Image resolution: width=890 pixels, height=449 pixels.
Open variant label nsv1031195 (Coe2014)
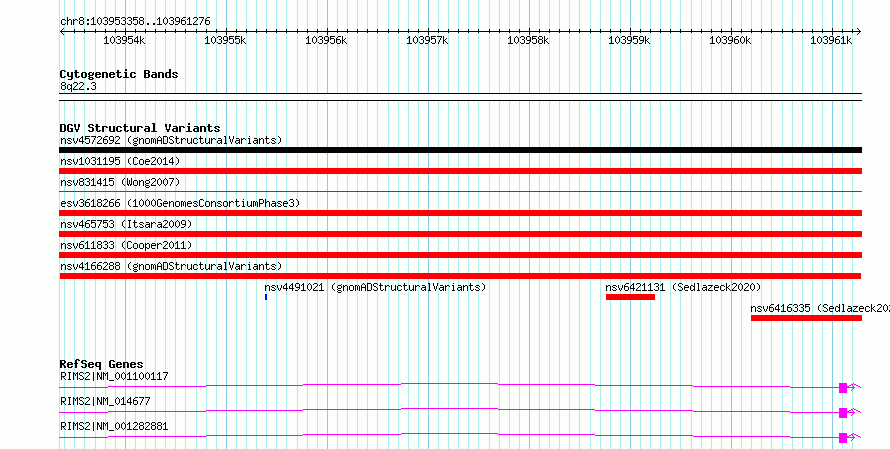point(120,161)
